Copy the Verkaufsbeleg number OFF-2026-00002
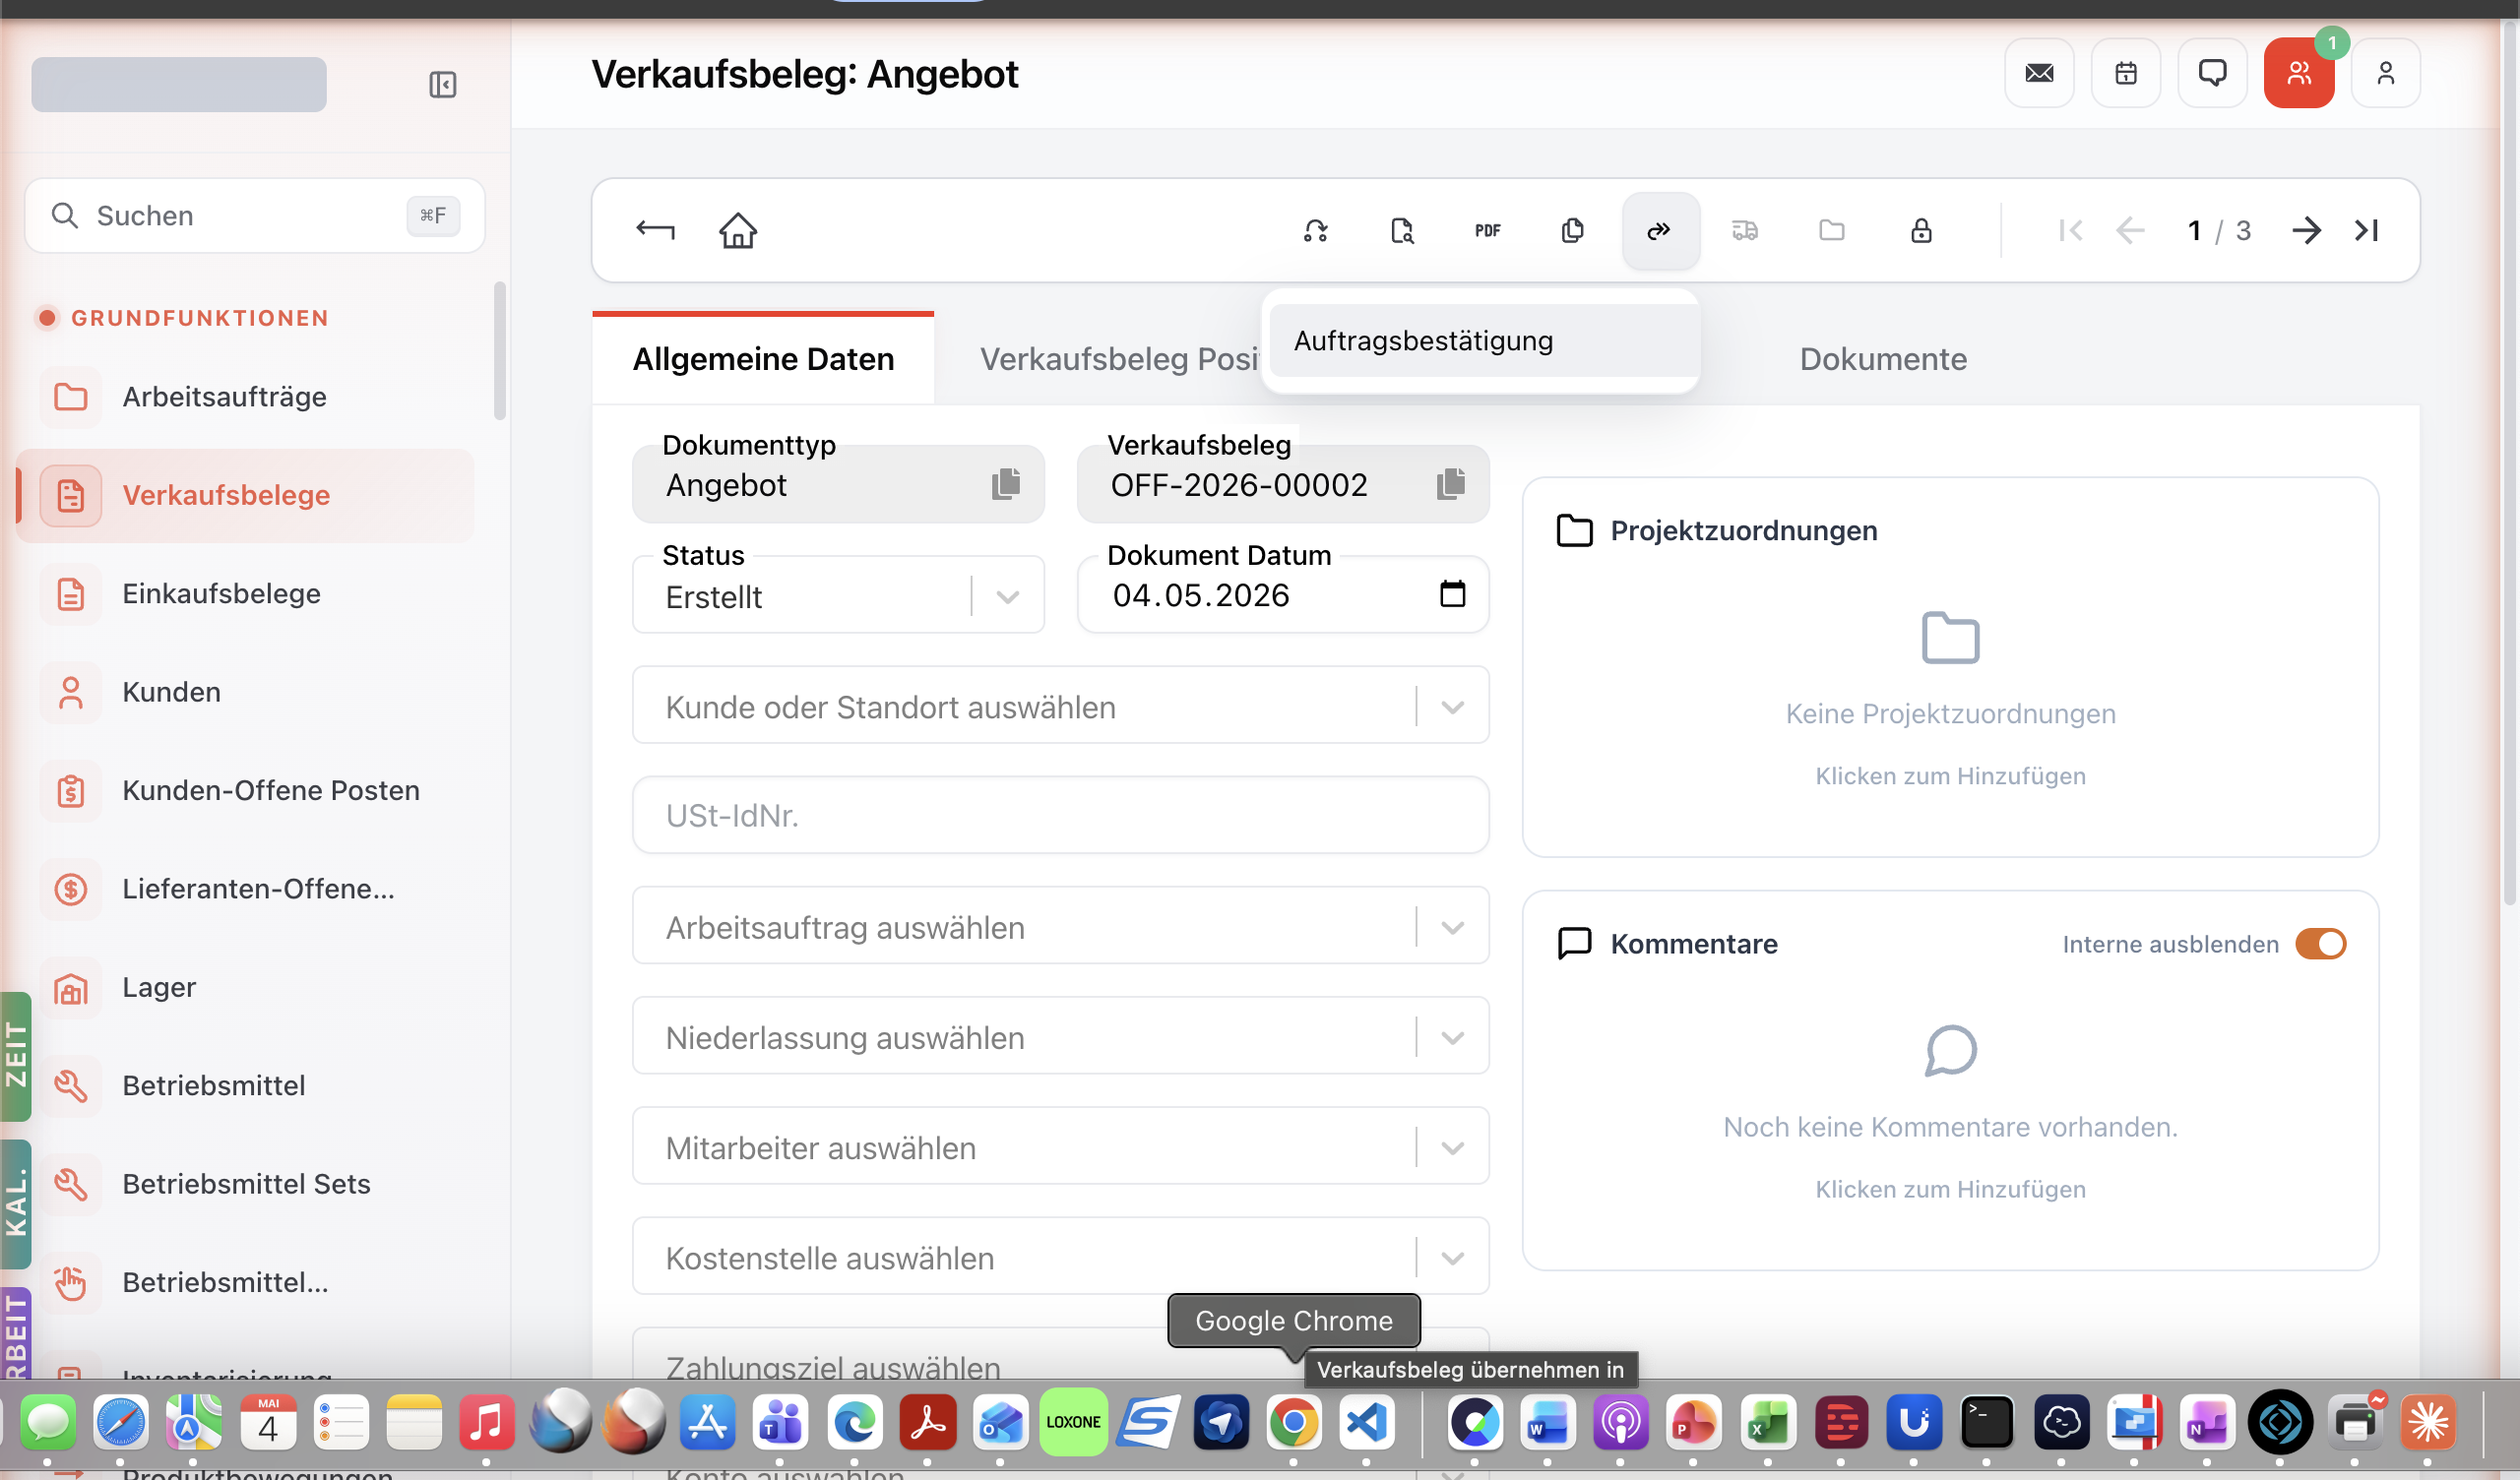Screen dimensions: 2520x1480 click(1450, 484)
